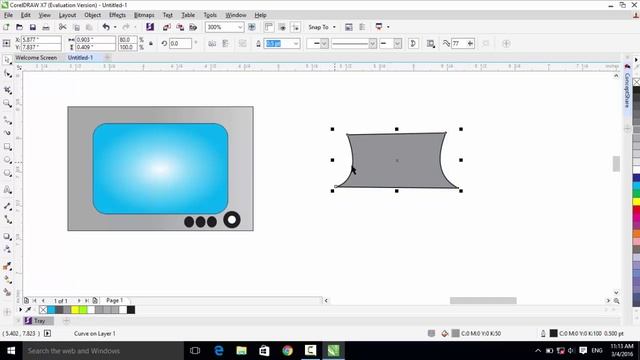Open File Explorer from the taskbar
Screen dimensions: 640x360
click(242, 351)
